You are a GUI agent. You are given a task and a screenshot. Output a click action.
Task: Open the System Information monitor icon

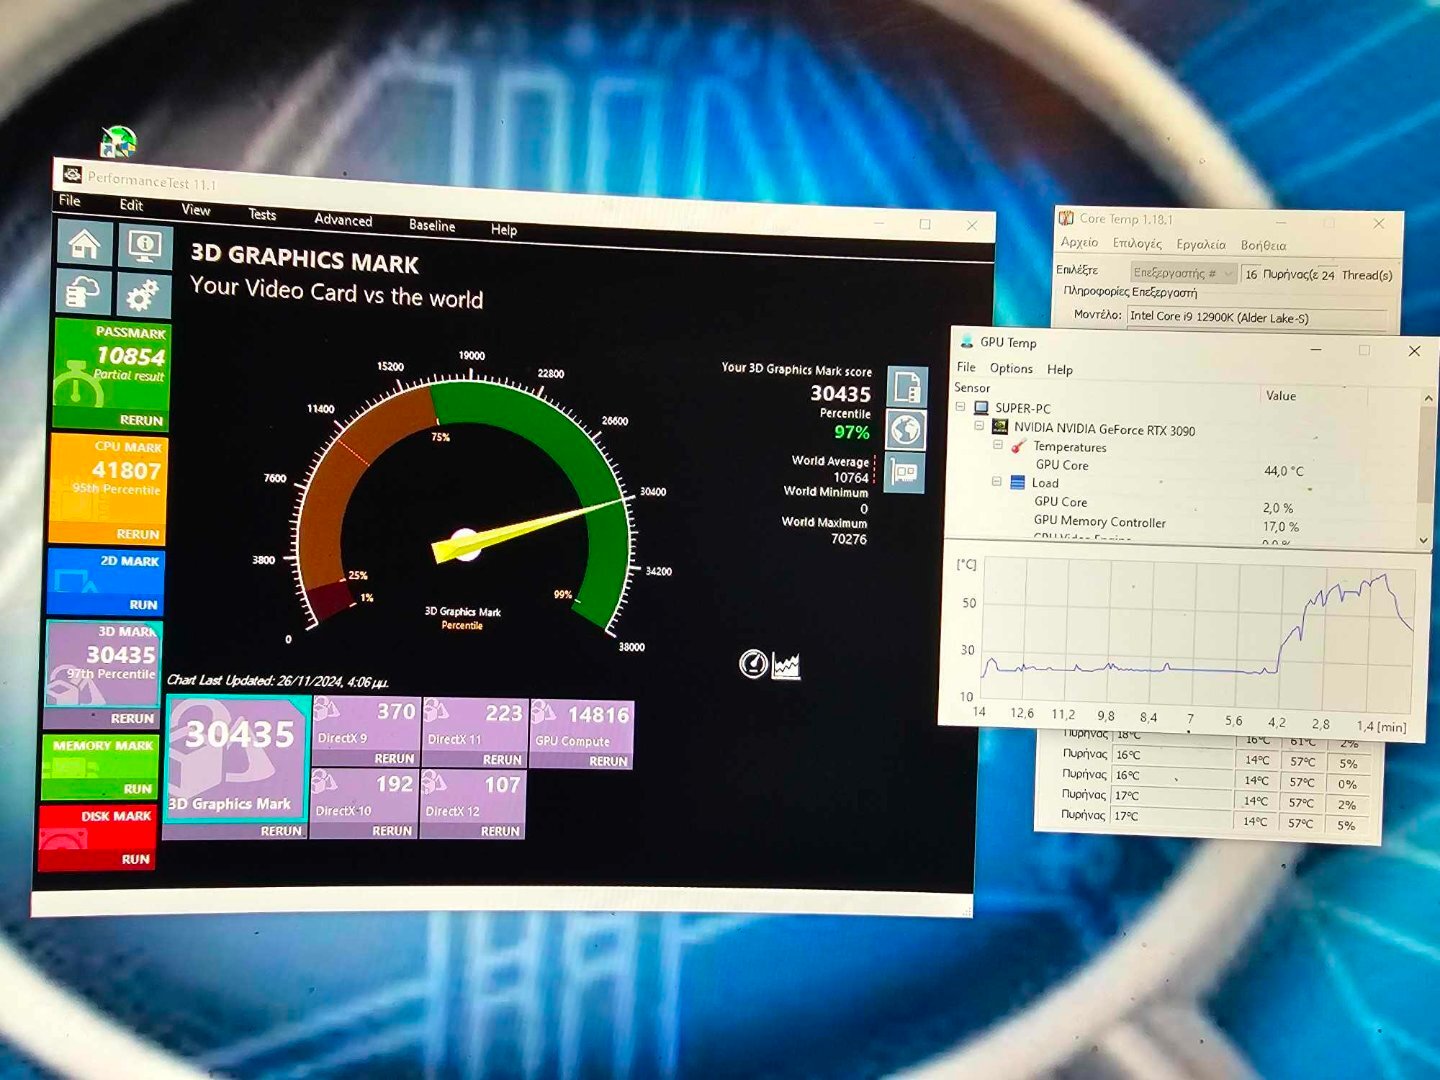click(144, 245)
